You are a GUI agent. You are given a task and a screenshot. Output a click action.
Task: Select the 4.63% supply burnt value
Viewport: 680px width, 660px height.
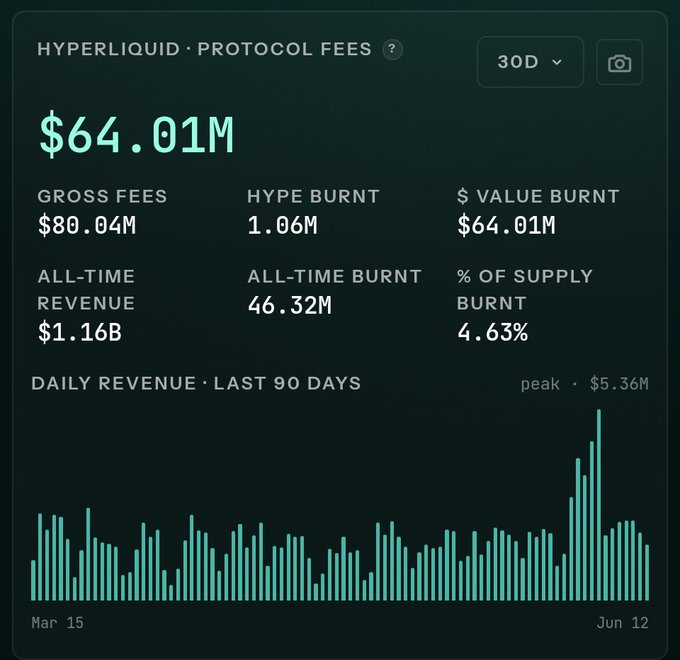click(x=492, y=332)
